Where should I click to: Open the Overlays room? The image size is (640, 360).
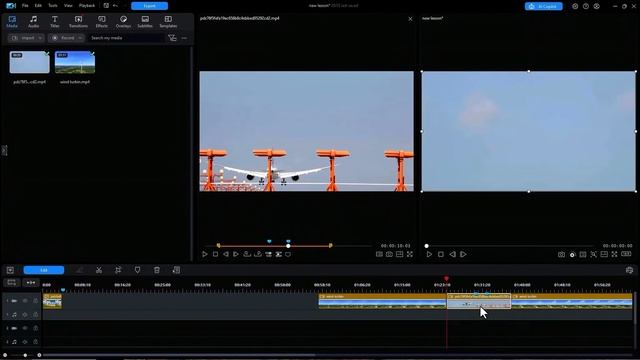pos(123,22)
